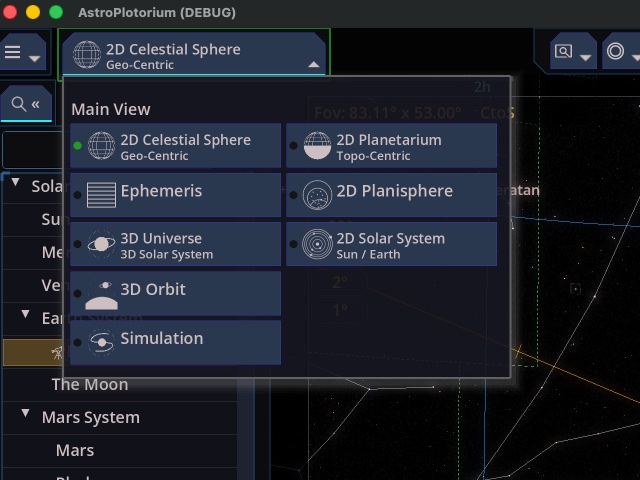Click the Simulation swirling orbit icon
The height and width of the screenshot is (480, 640).
tap(101, 342)
